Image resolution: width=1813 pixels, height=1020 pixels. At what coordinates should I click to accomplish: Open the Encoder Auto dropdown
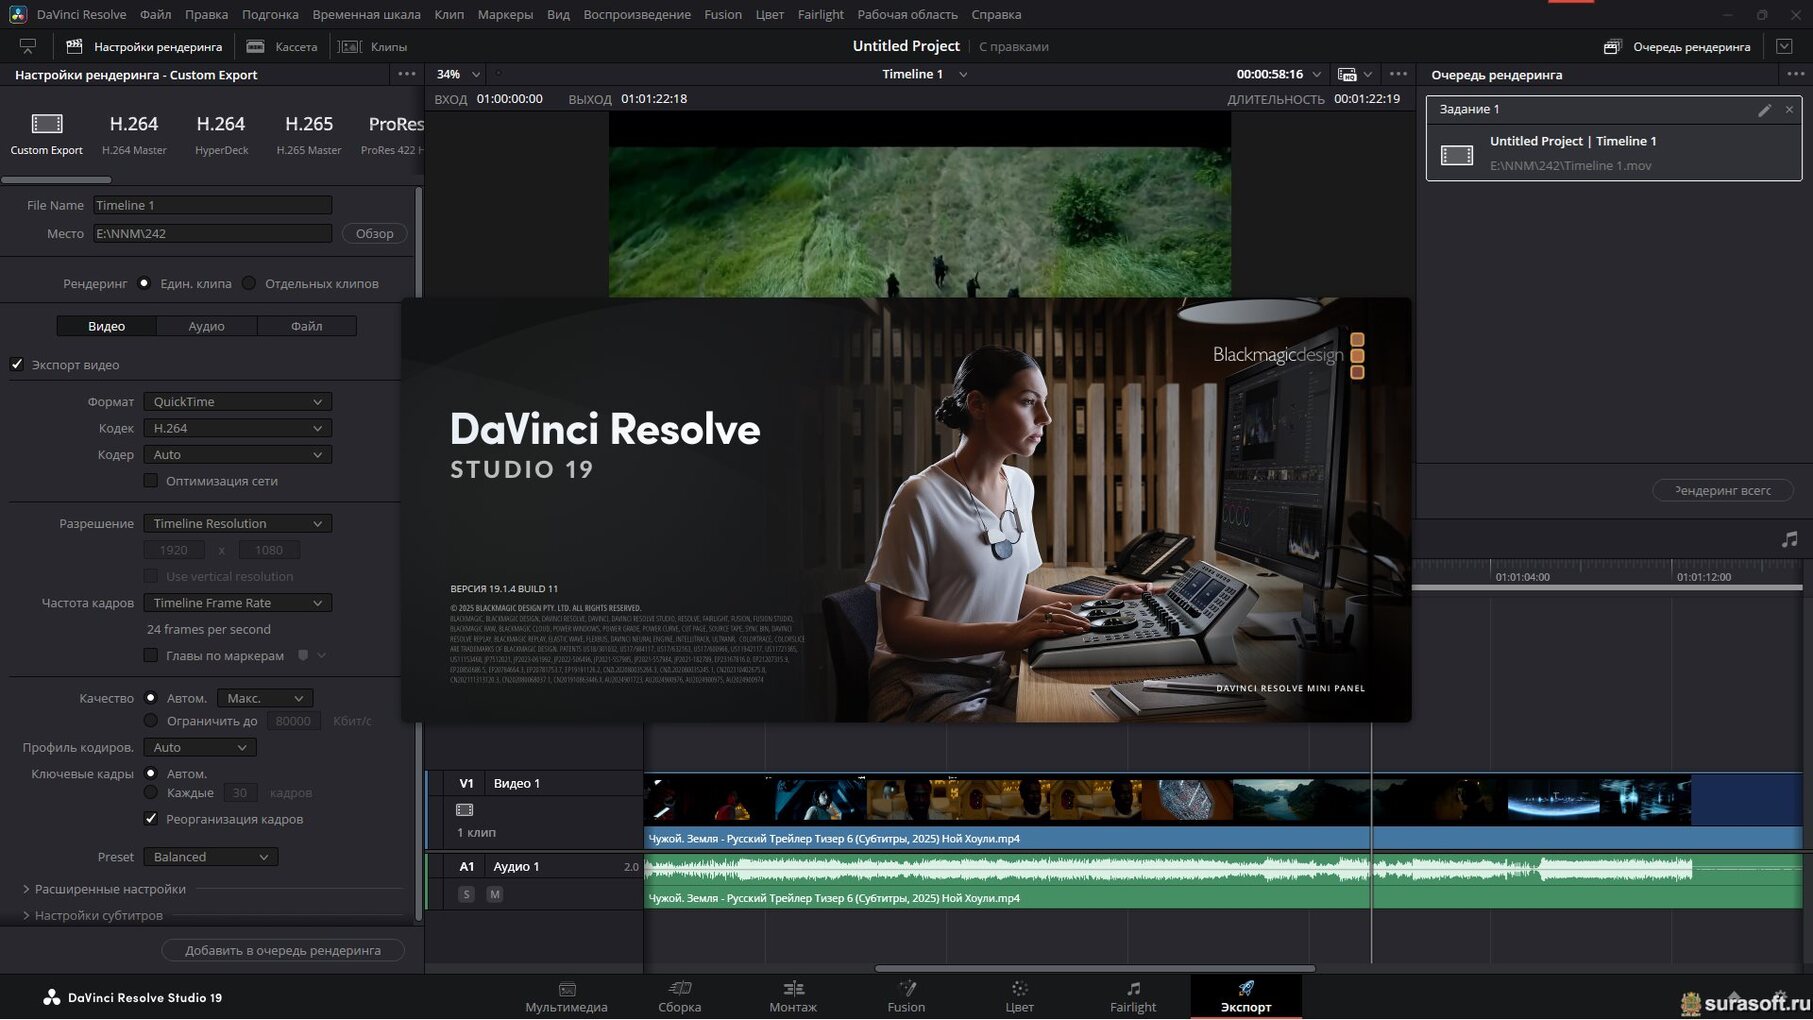click(237, 454)
